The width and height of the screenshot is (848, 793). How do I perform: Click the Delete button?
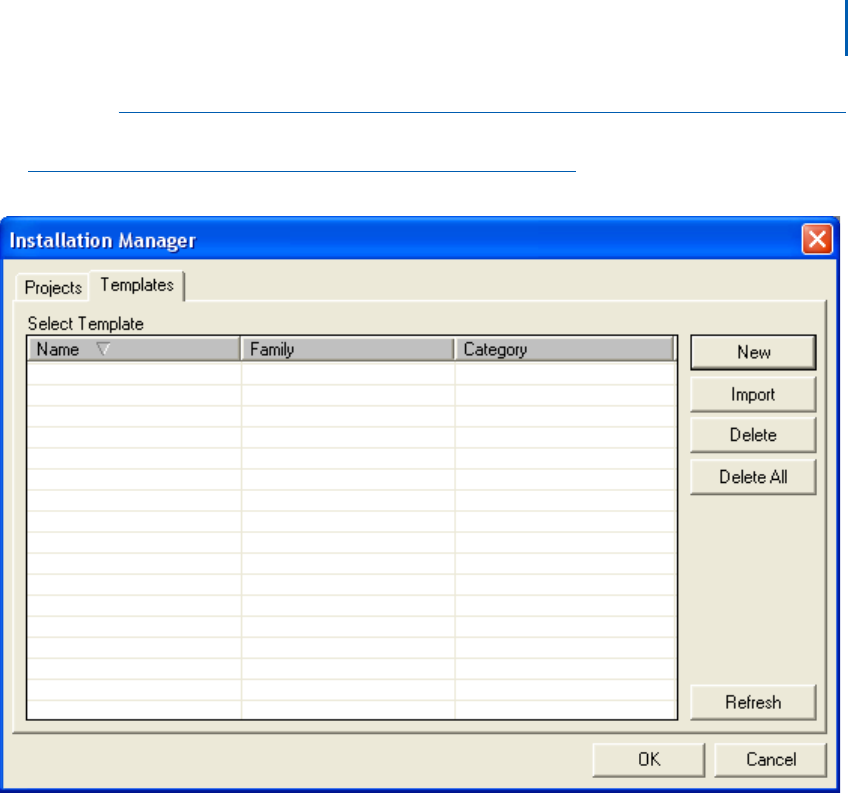(x=753, y=435)
